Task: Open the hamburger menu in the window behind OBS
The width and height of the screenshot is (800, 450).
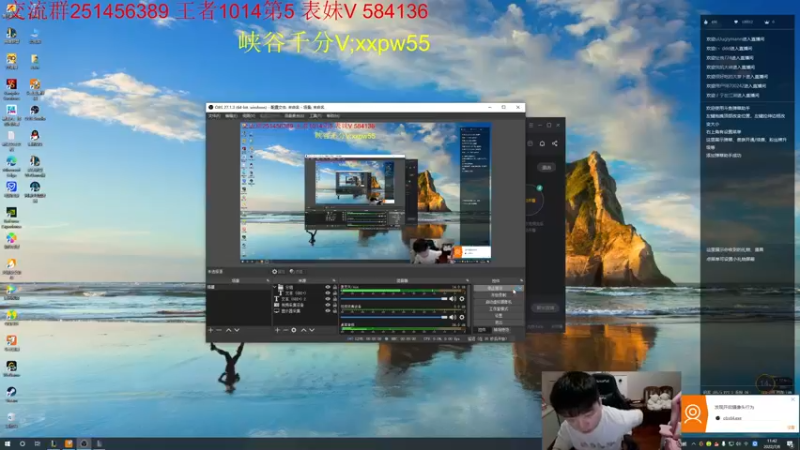Action: tap(531, 125)
